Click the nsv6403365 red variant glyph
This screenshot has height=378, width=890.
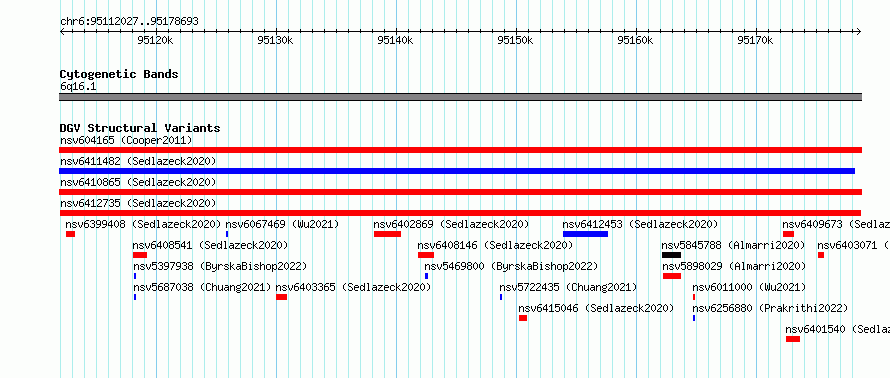tap(282, 297)
